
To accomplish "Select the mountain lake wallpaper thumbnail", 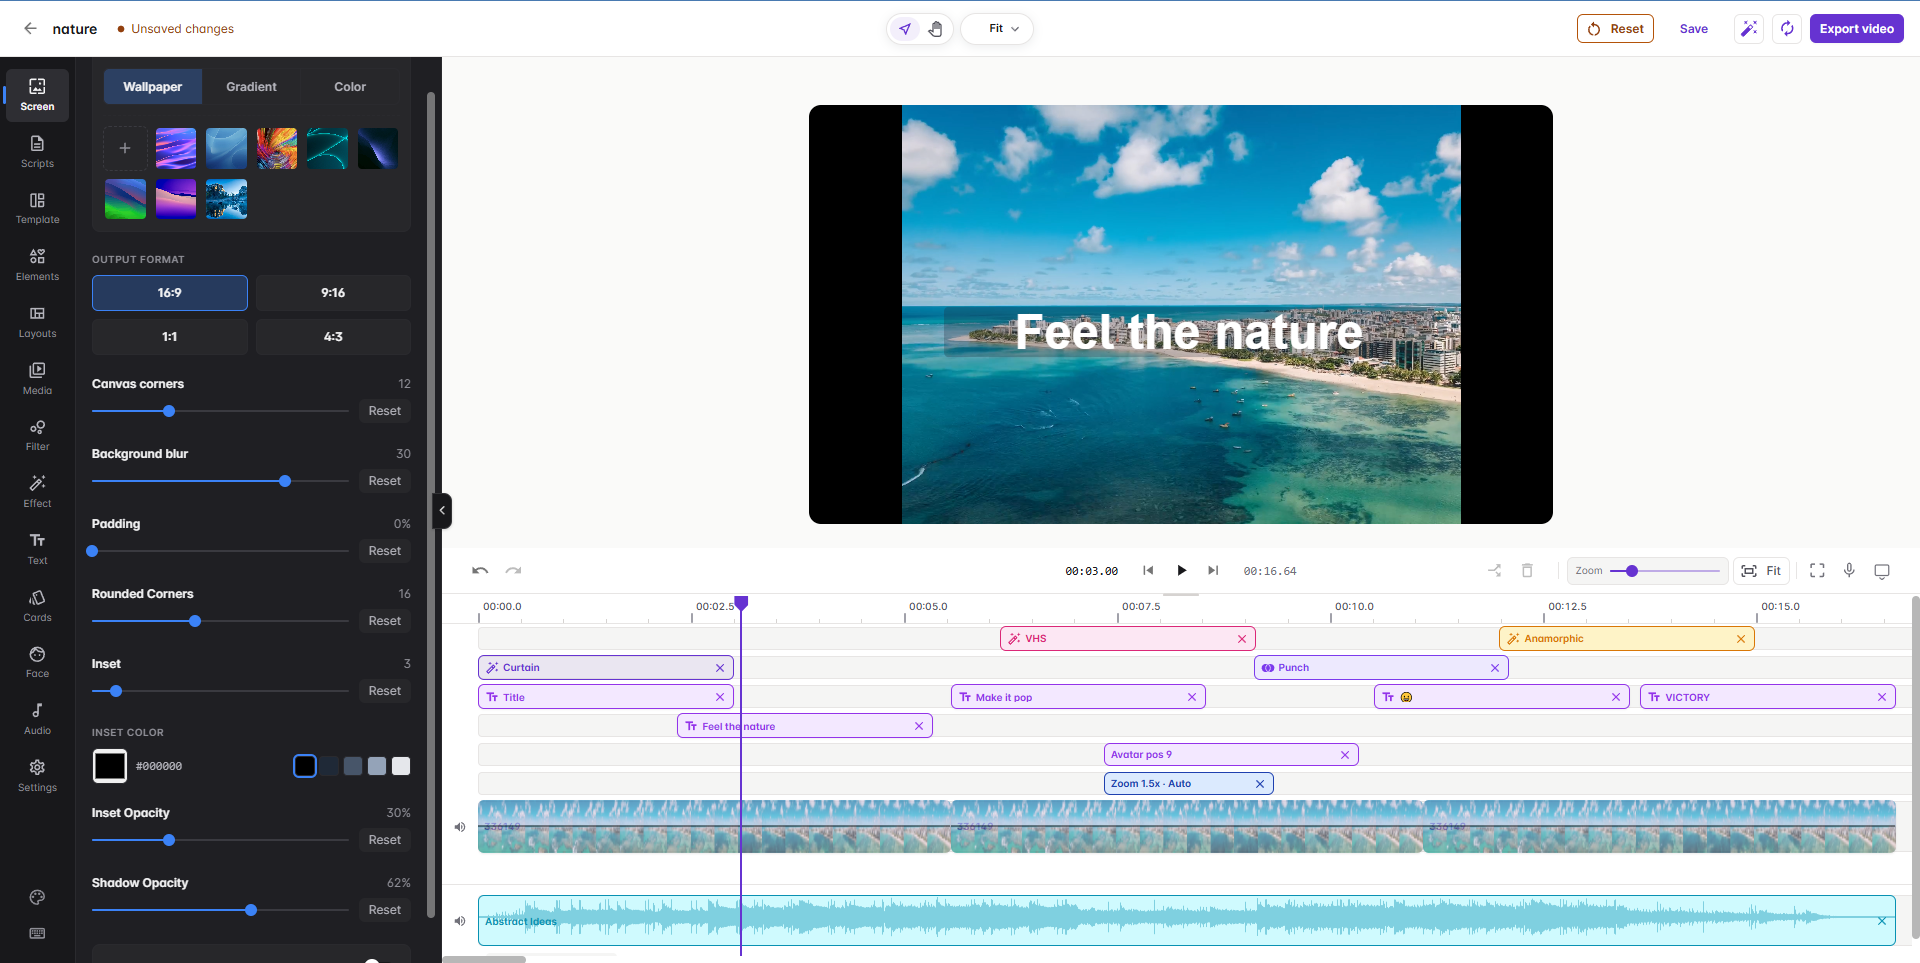I will pyautogui.click(x=226, y=199).
